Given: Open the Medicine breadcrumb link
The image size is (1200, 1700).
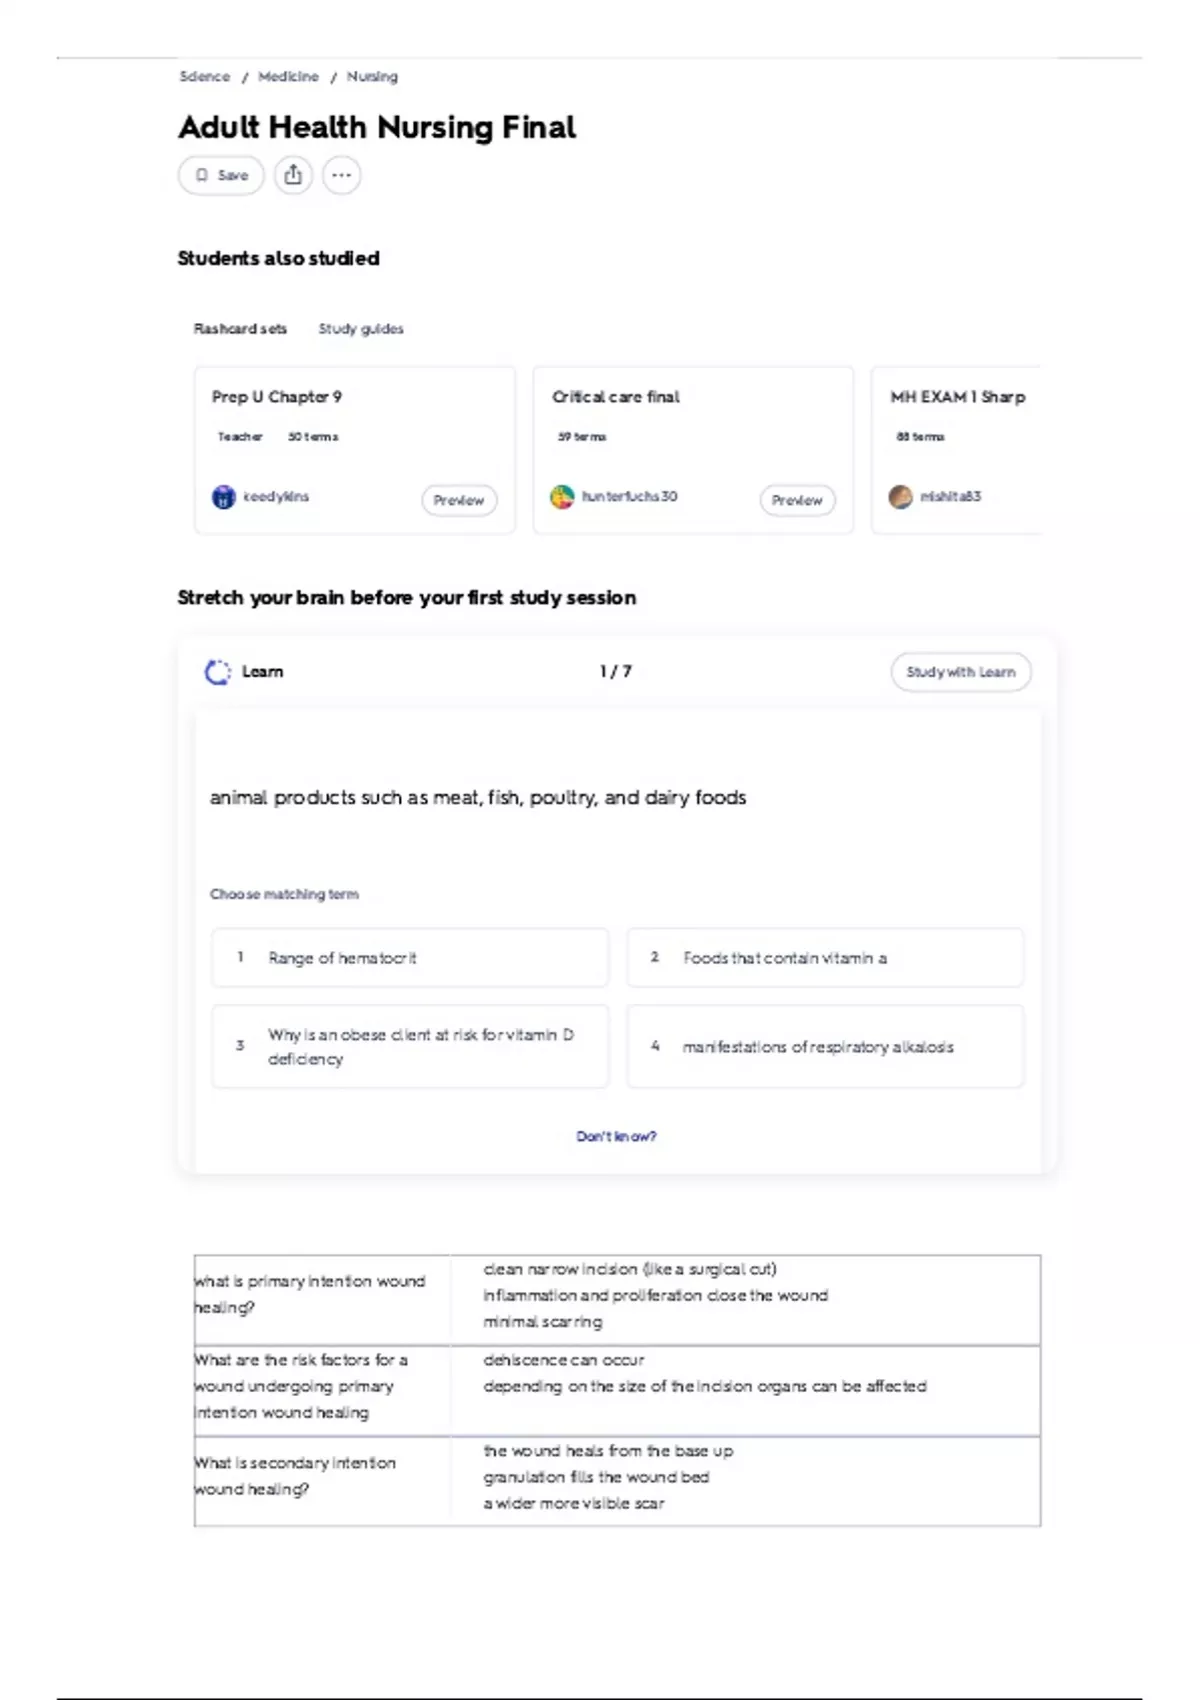Looking at the screenshot, I should click(x=288, y=77).
